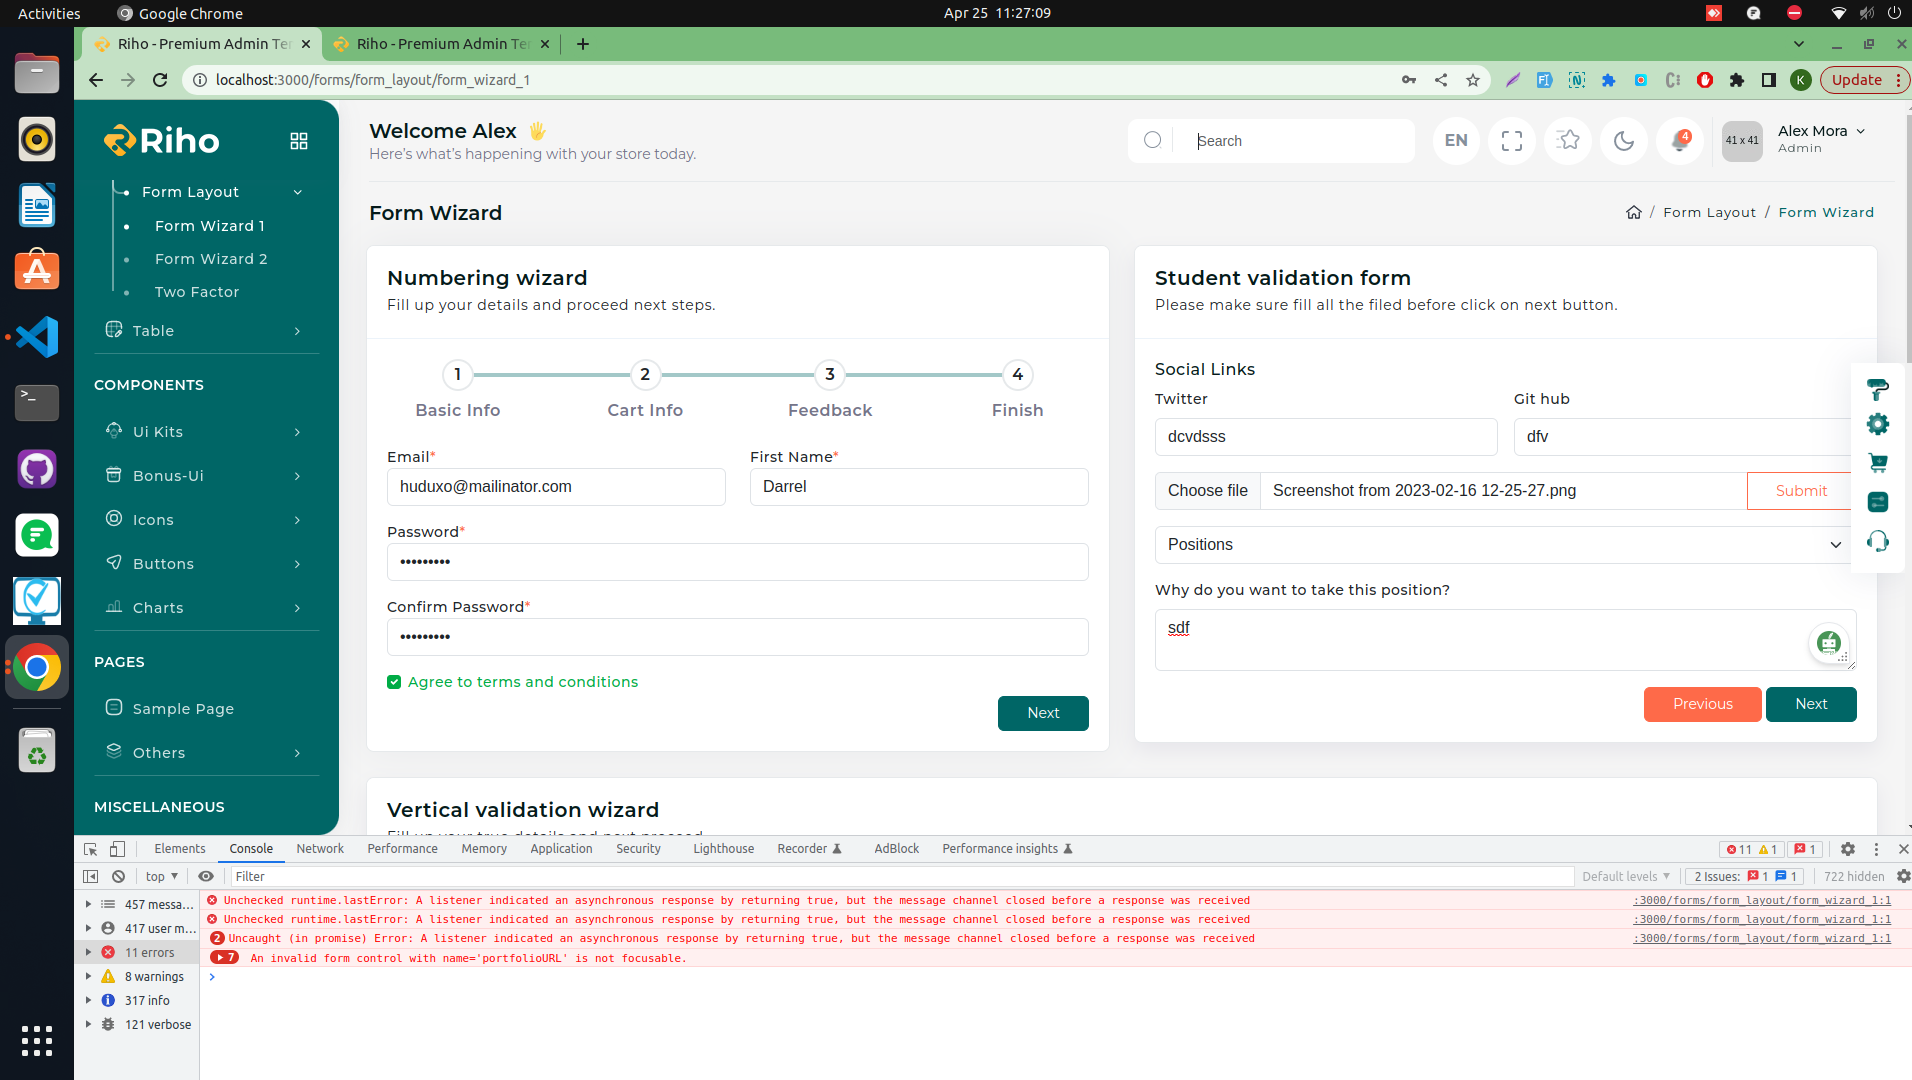The height and width of the screenshot is (1080, 1912).
Task: Open notifications via the bell icon
Action: (x=1680, y=141)
